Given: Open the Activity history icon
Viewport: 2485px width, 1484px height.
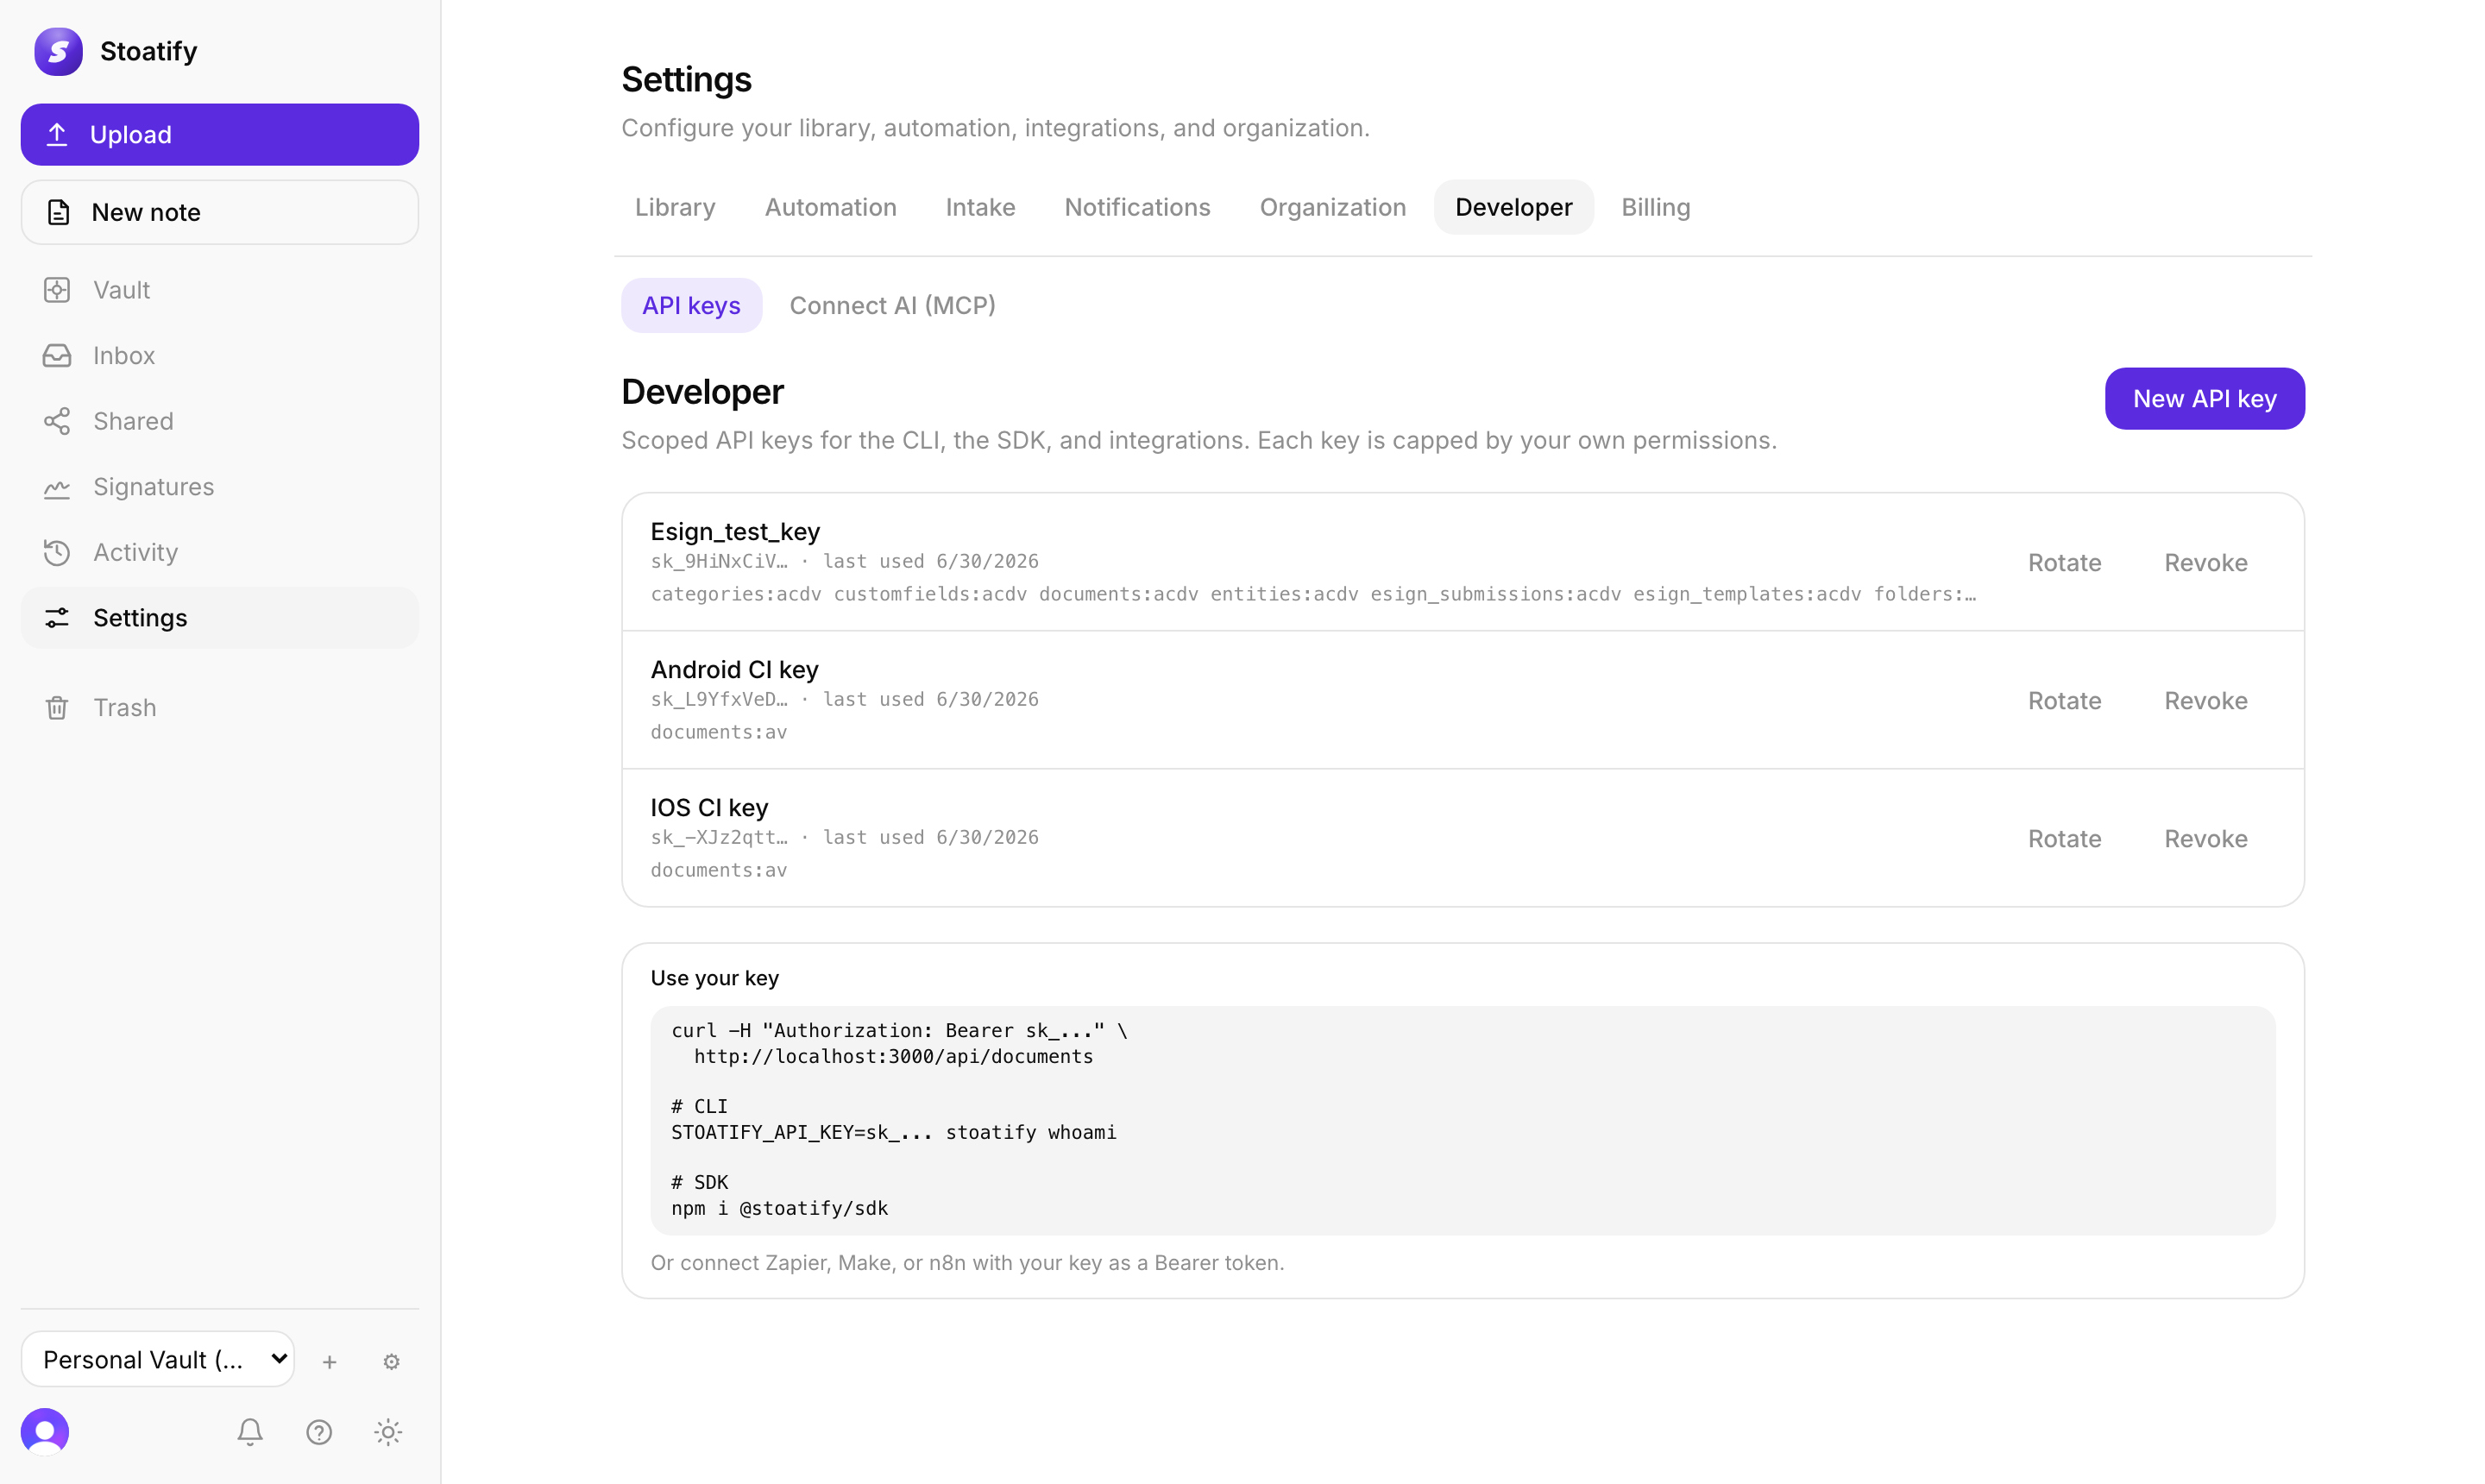Looking at the screenshot, I should (x=57, y=552).
